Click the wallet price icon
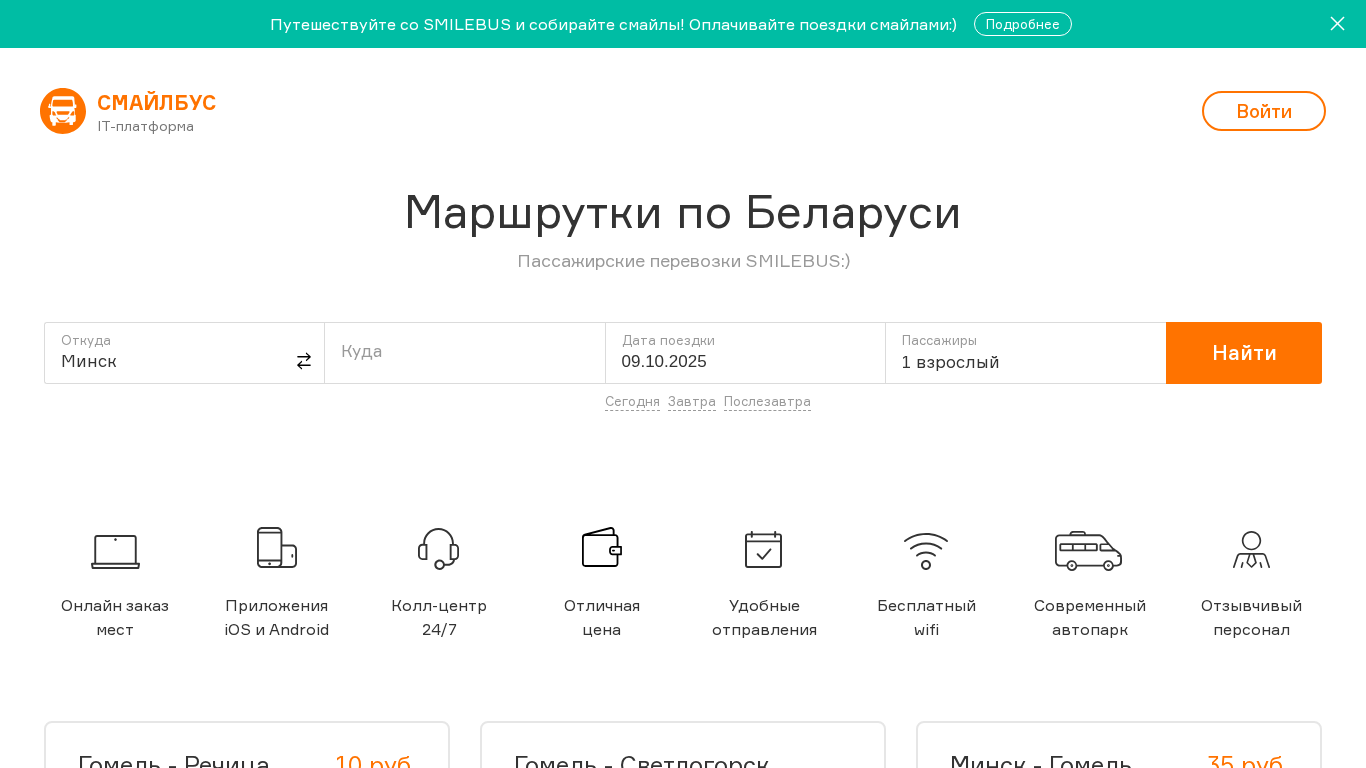The image size is (1366, 768). click(x=602, y=547)
